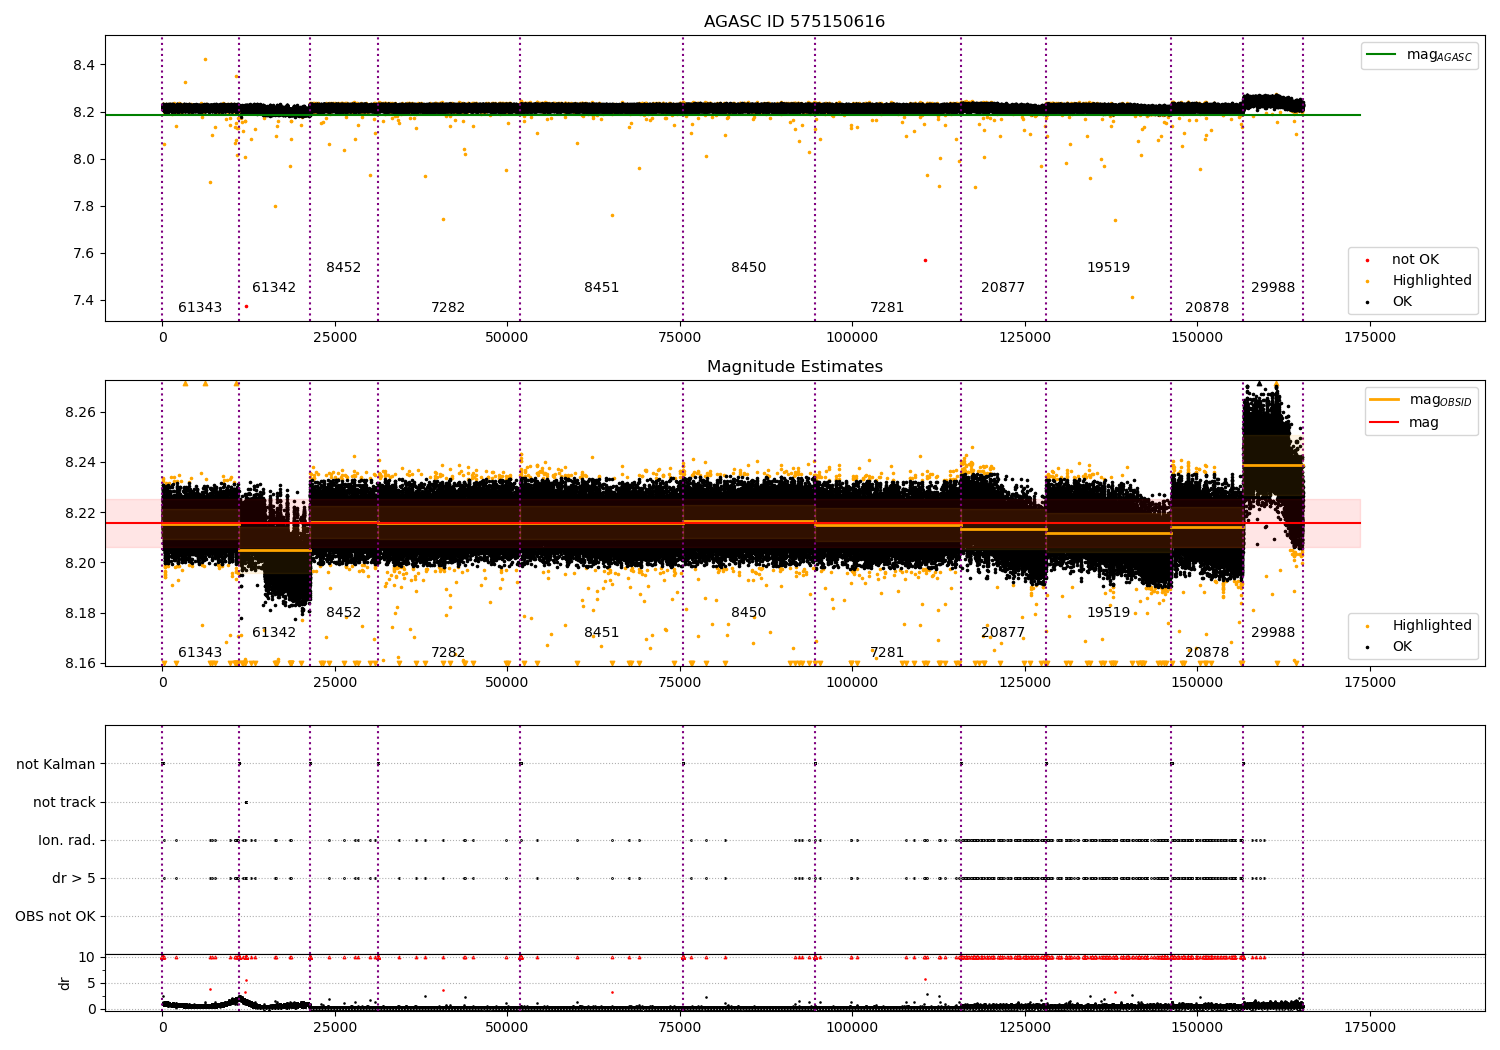The image size is (1500, 1050).
Task: Click obsid label 61343 in the Magnitude Estimates plot
Action: pos(200,653)
